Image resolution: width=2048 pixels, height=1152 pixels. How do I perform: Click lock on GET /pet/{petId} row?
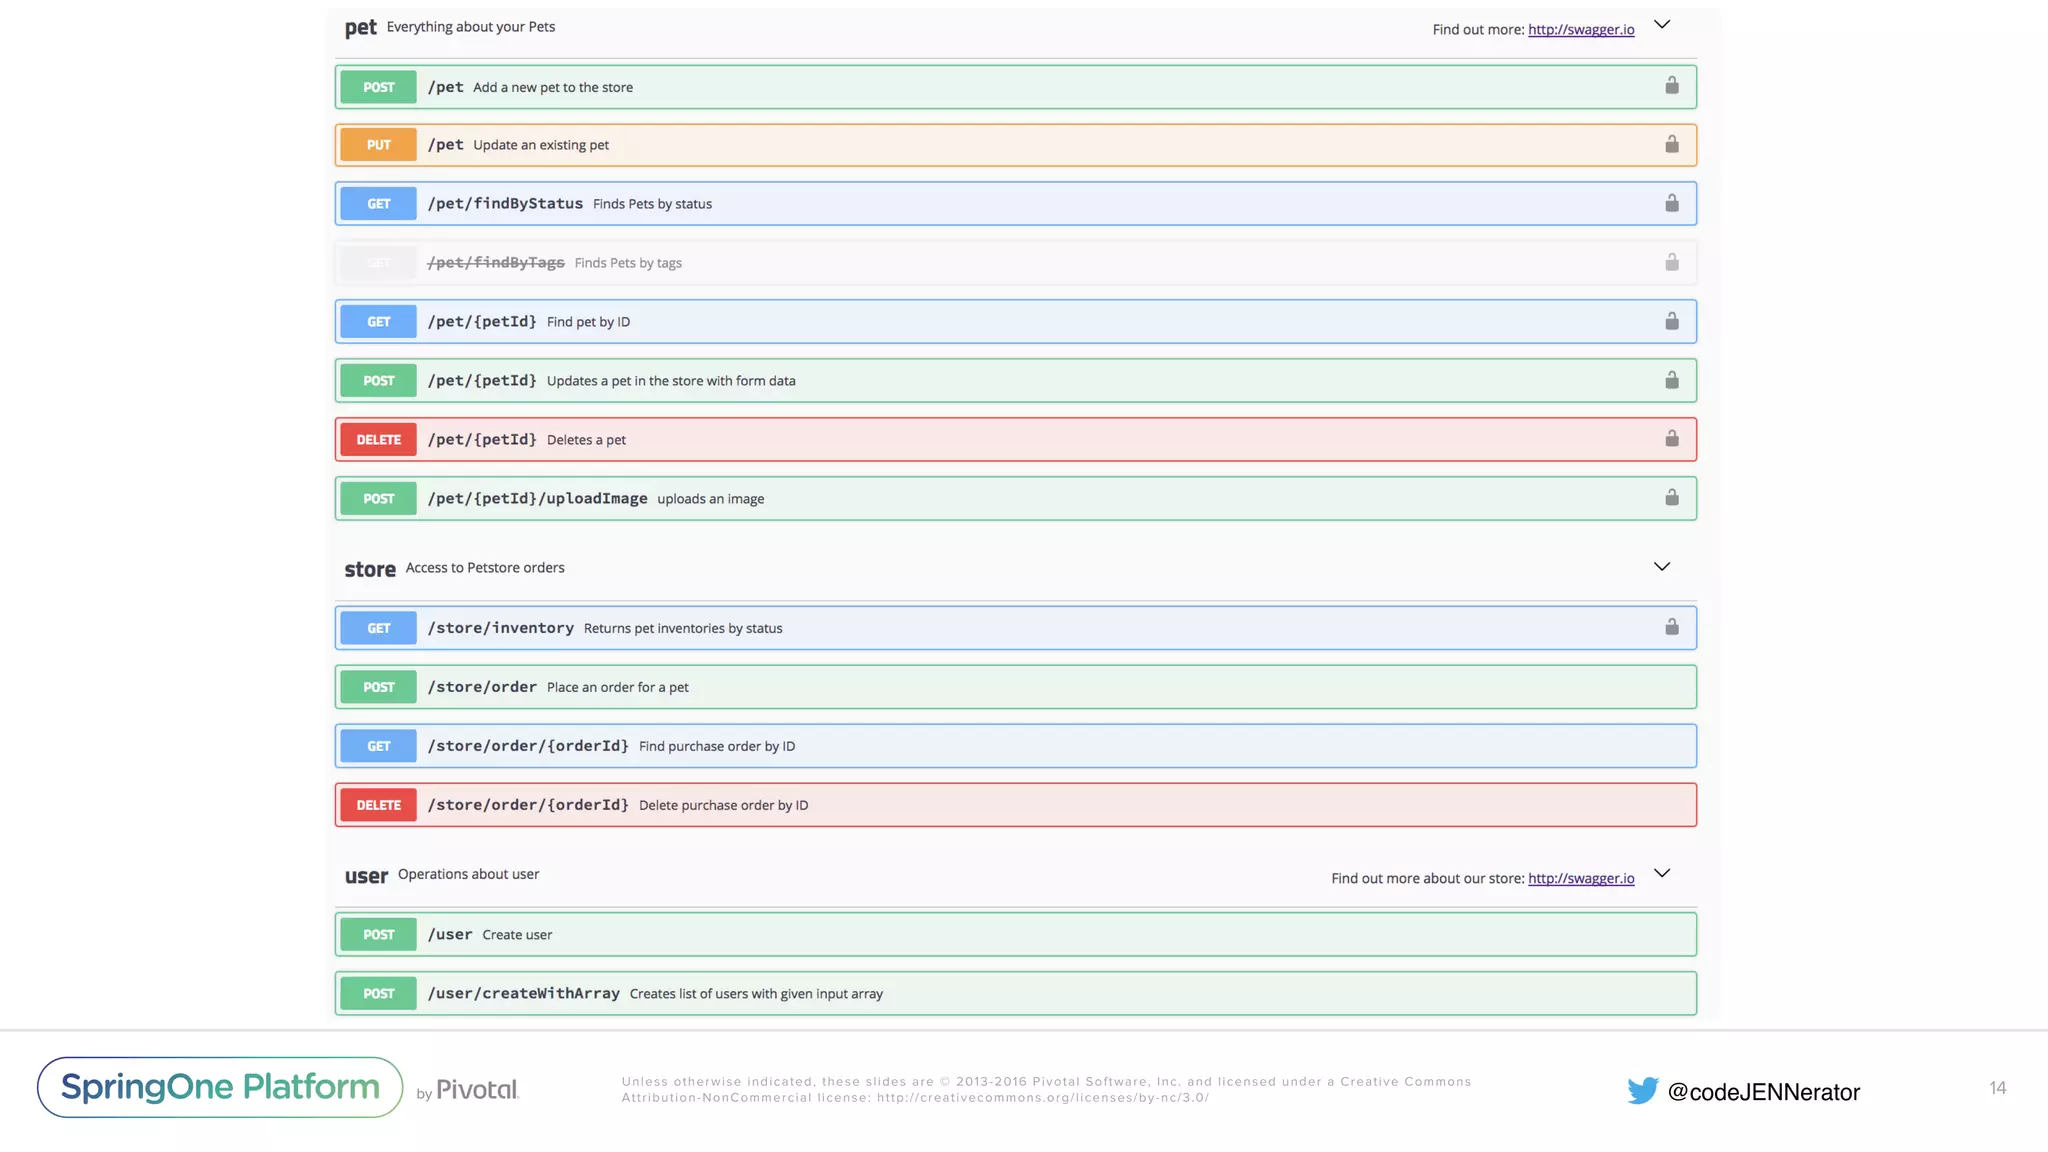(x=1671, y=321)
